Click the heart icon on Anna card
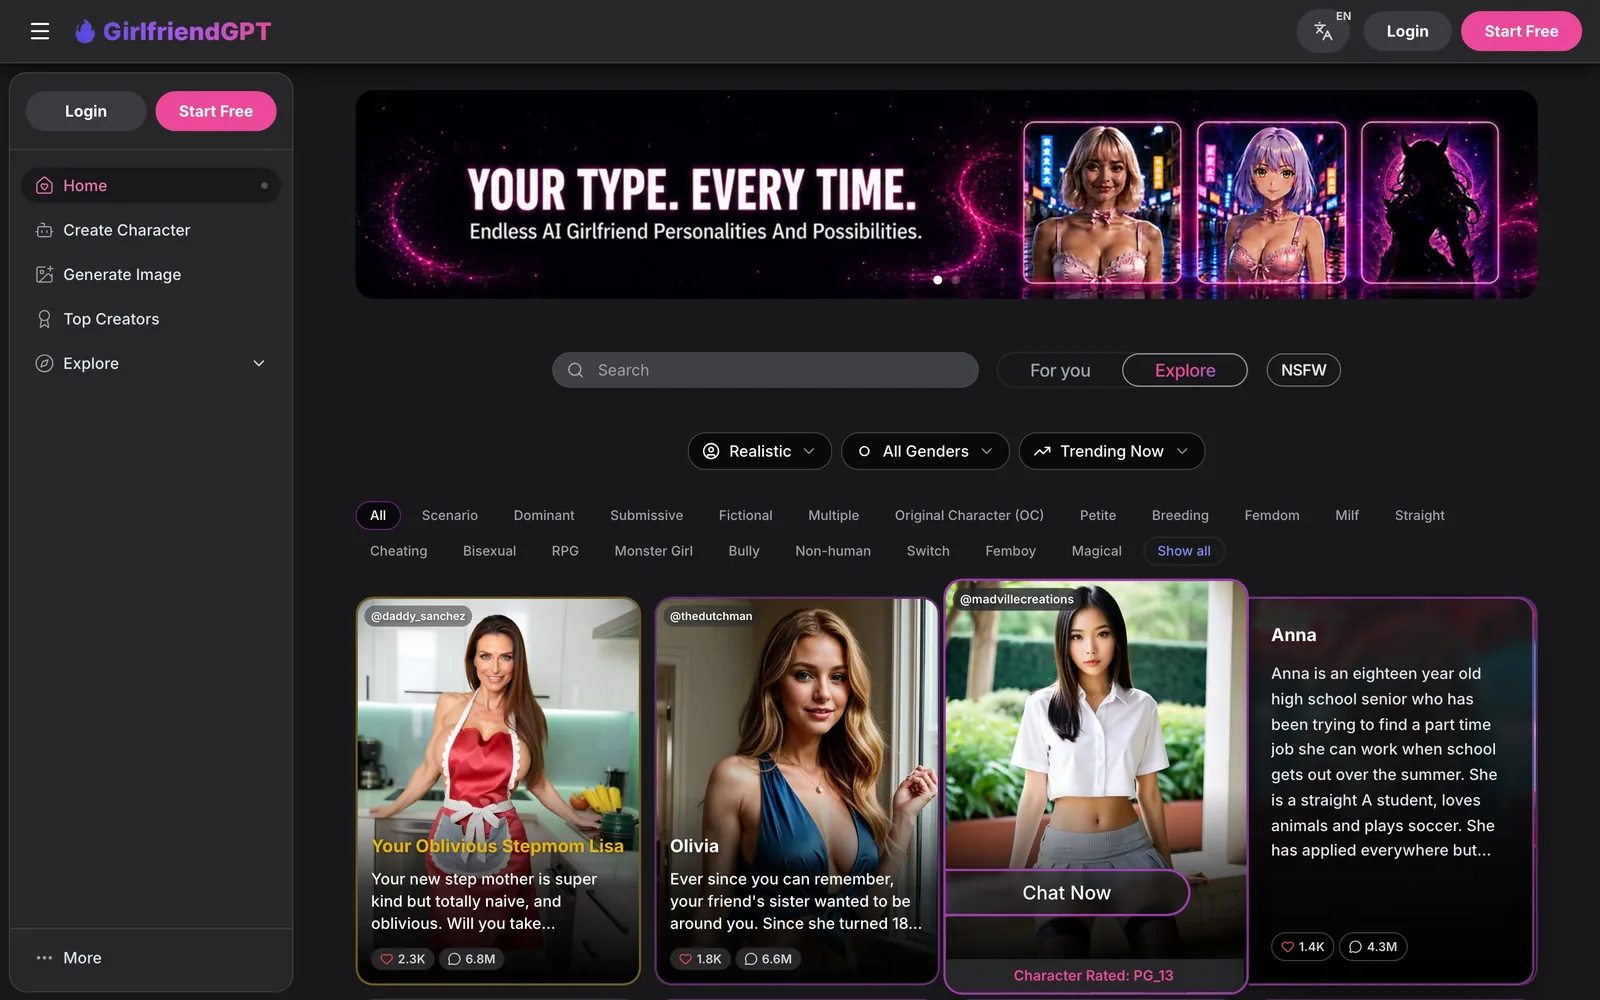The image size is (1600, 1000). tap(1288, 947)
